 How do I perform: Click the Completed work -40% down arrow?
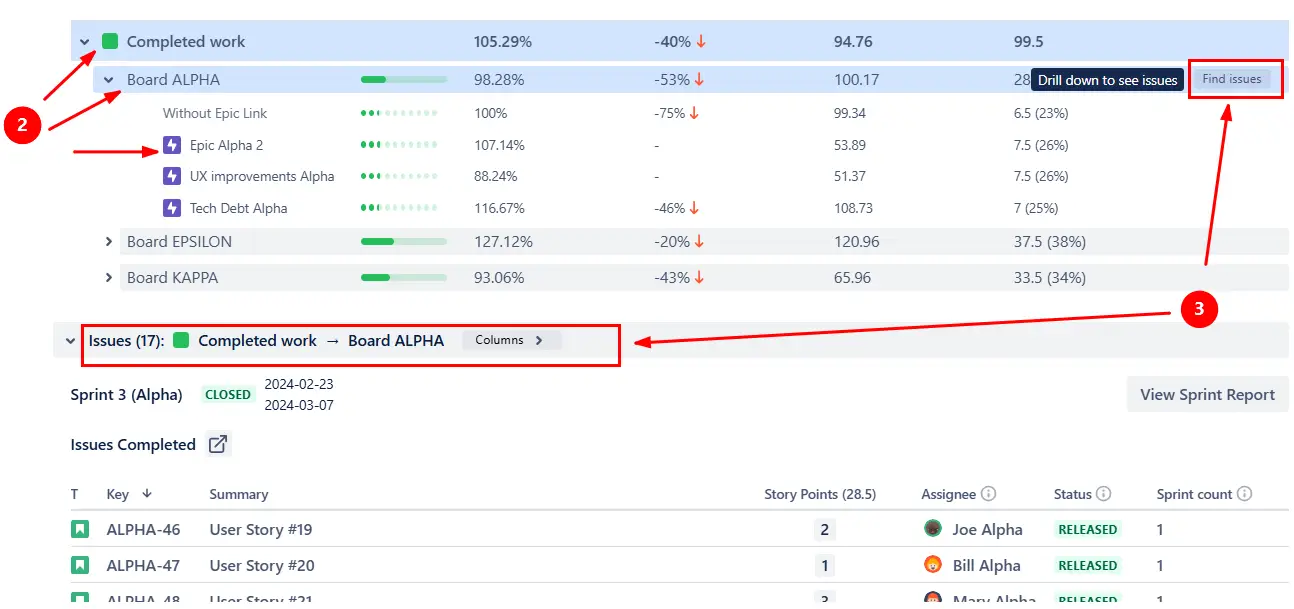point(701,42)
